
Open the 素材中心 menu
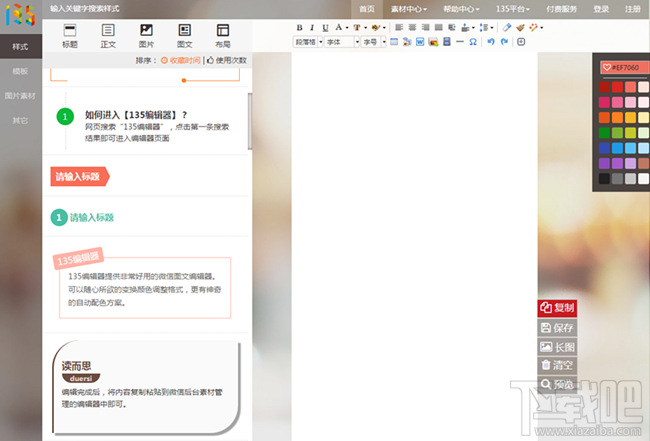(x=408, y=8)
